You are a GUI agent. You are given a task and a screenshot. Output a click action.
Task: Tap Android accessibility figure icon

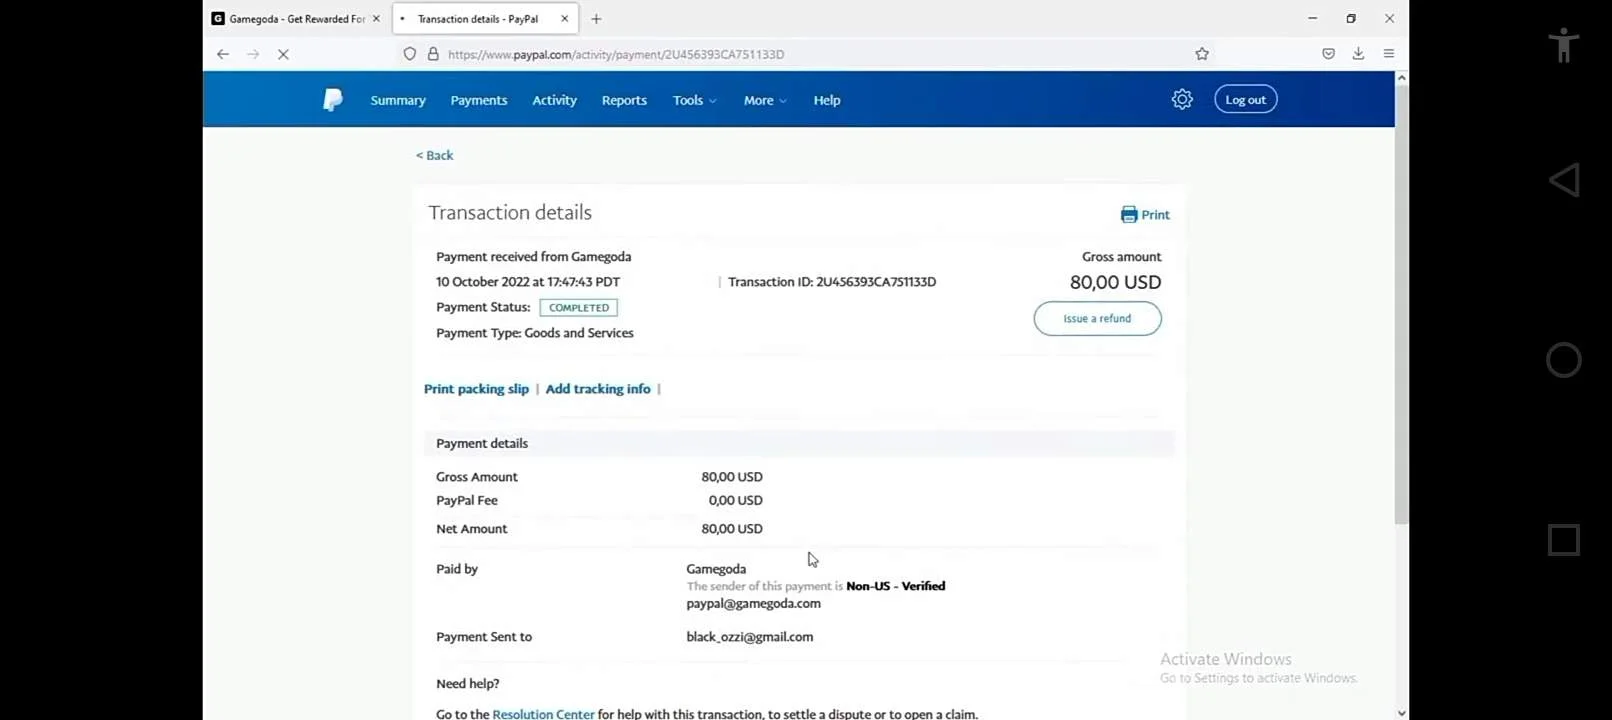(1564, 45)
